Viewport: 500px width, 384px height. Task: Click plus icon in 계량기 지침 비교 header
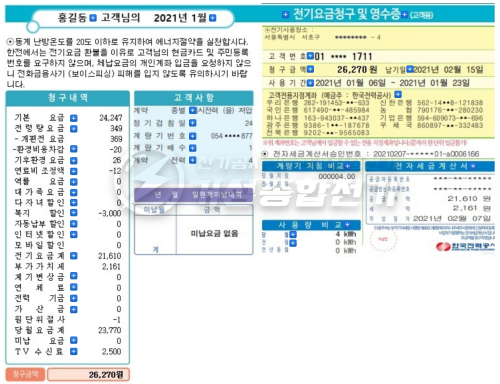(x=348, y=166)
